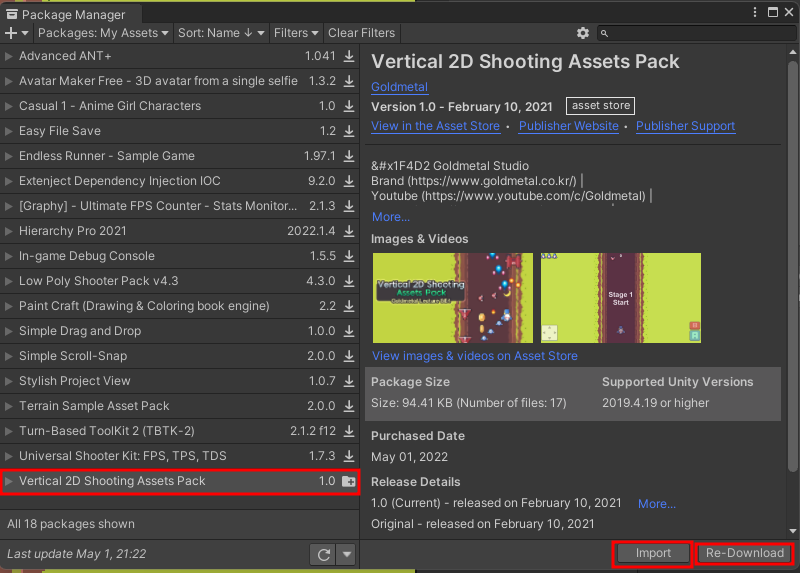800x573 pixels.
Task: Expand Low Poly Shooter Pack row arrow
Action: [8, 281]
